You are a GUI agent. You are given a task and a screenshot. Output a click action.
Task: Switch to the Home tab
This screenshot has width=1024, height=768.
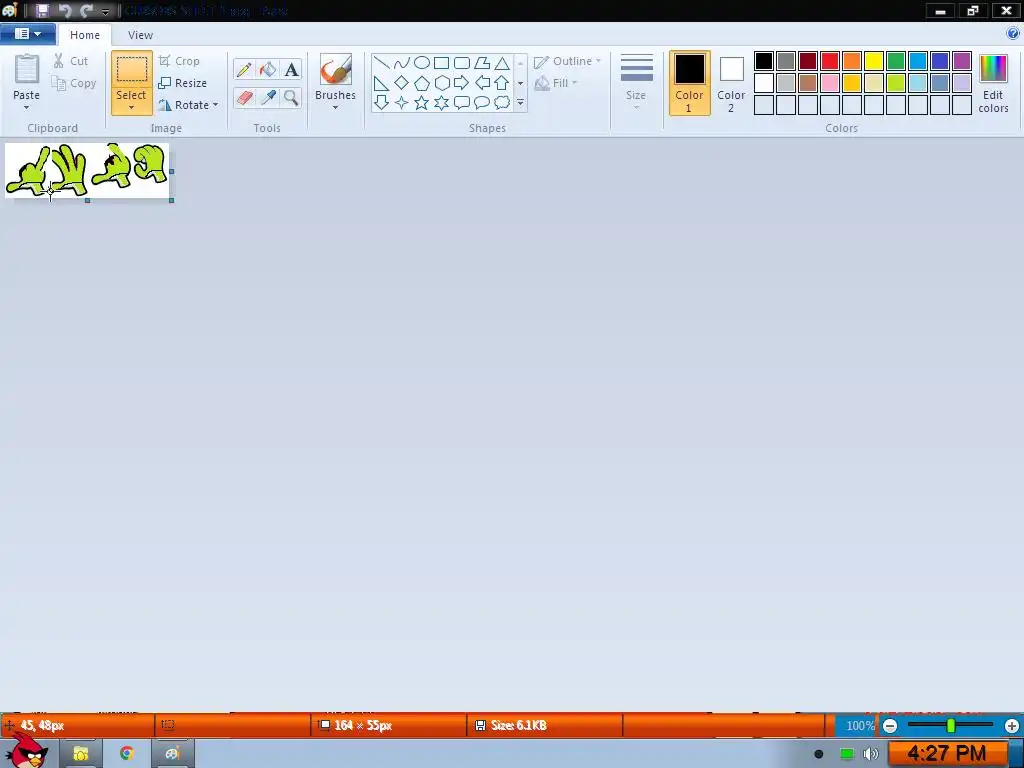(85, 35)
